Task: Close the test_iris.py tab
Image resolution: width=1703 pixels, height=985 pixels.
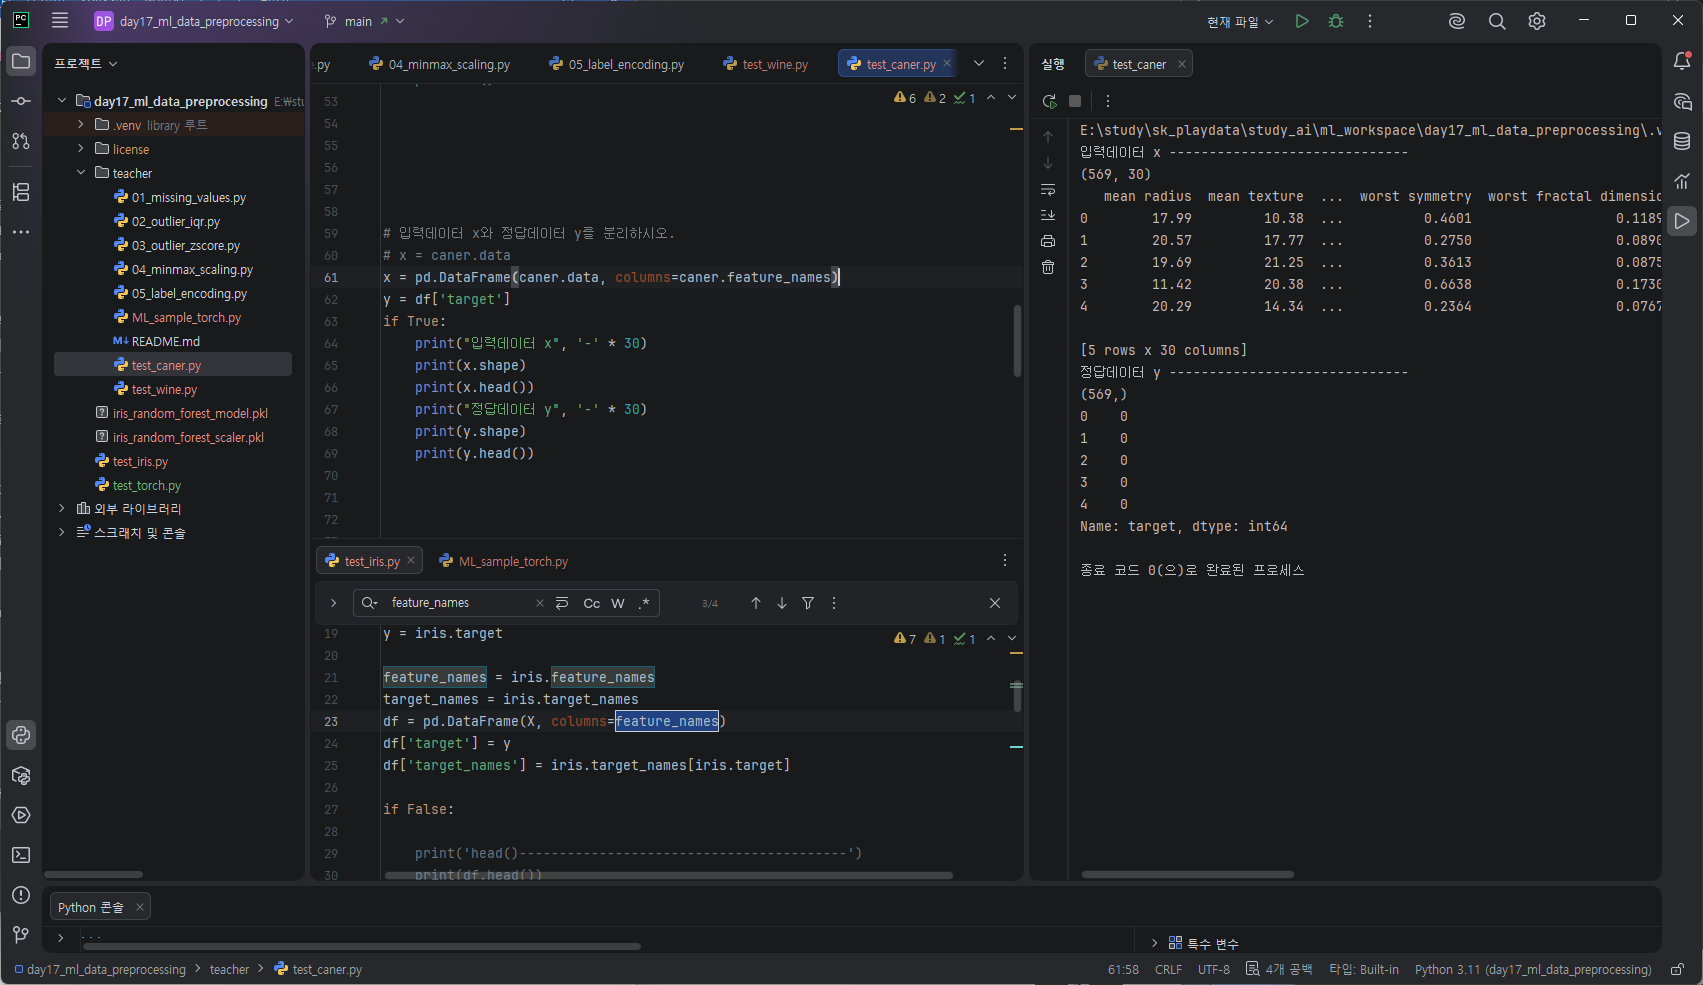Action: point(411,560)
